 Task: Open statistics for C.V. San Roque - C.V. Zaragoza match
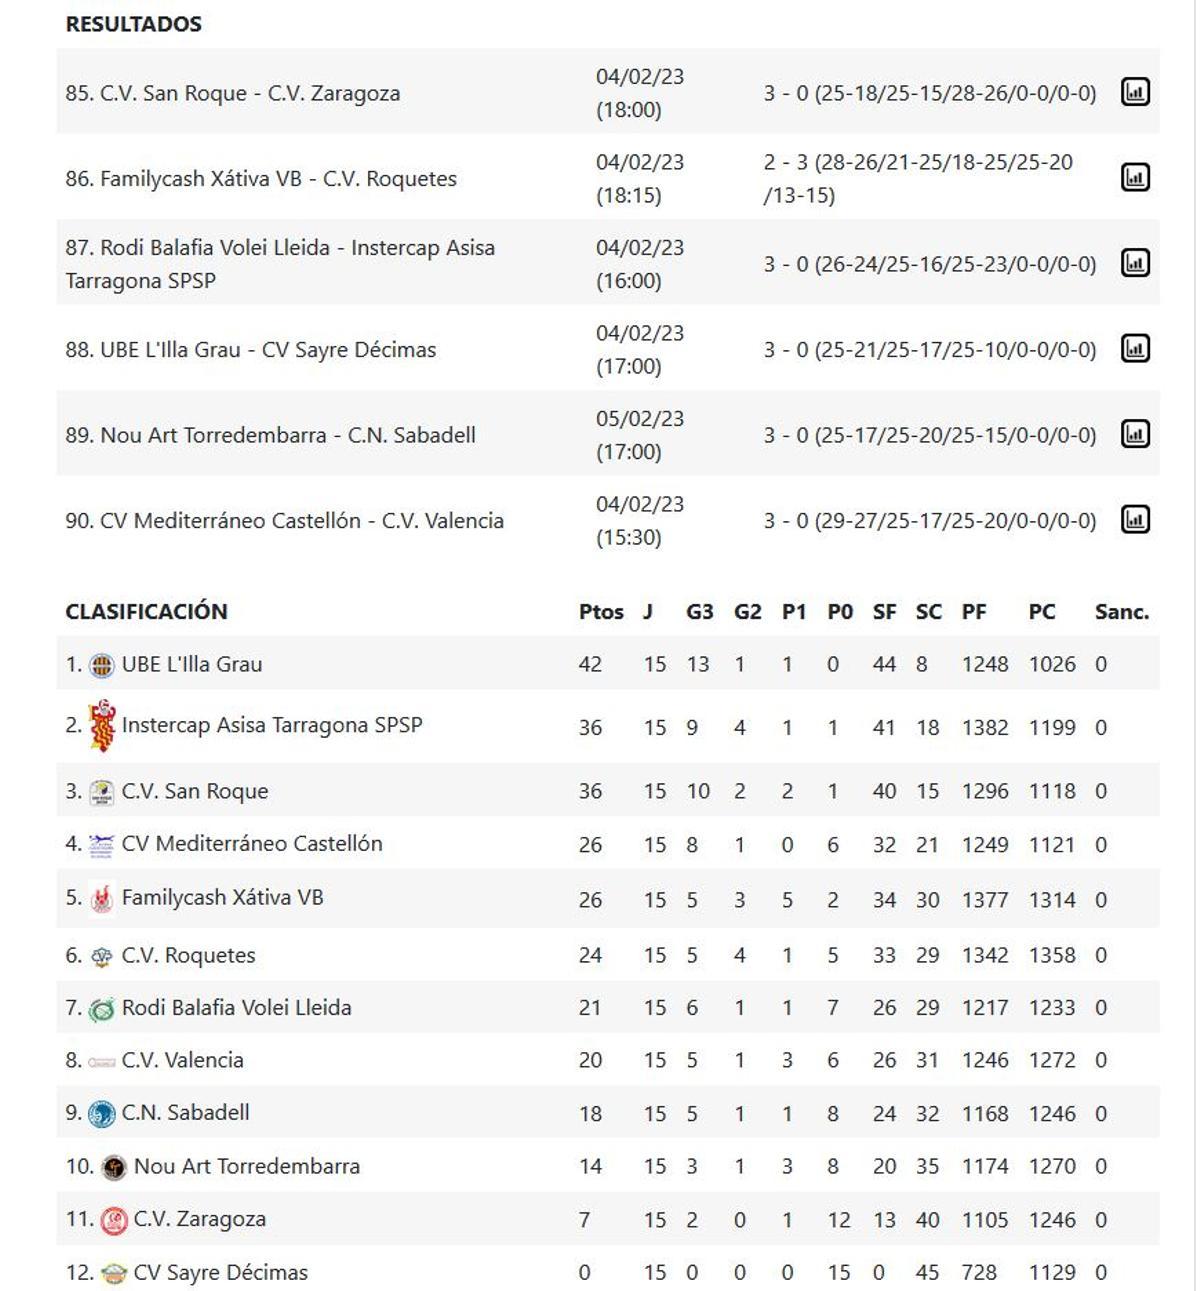1134,92
